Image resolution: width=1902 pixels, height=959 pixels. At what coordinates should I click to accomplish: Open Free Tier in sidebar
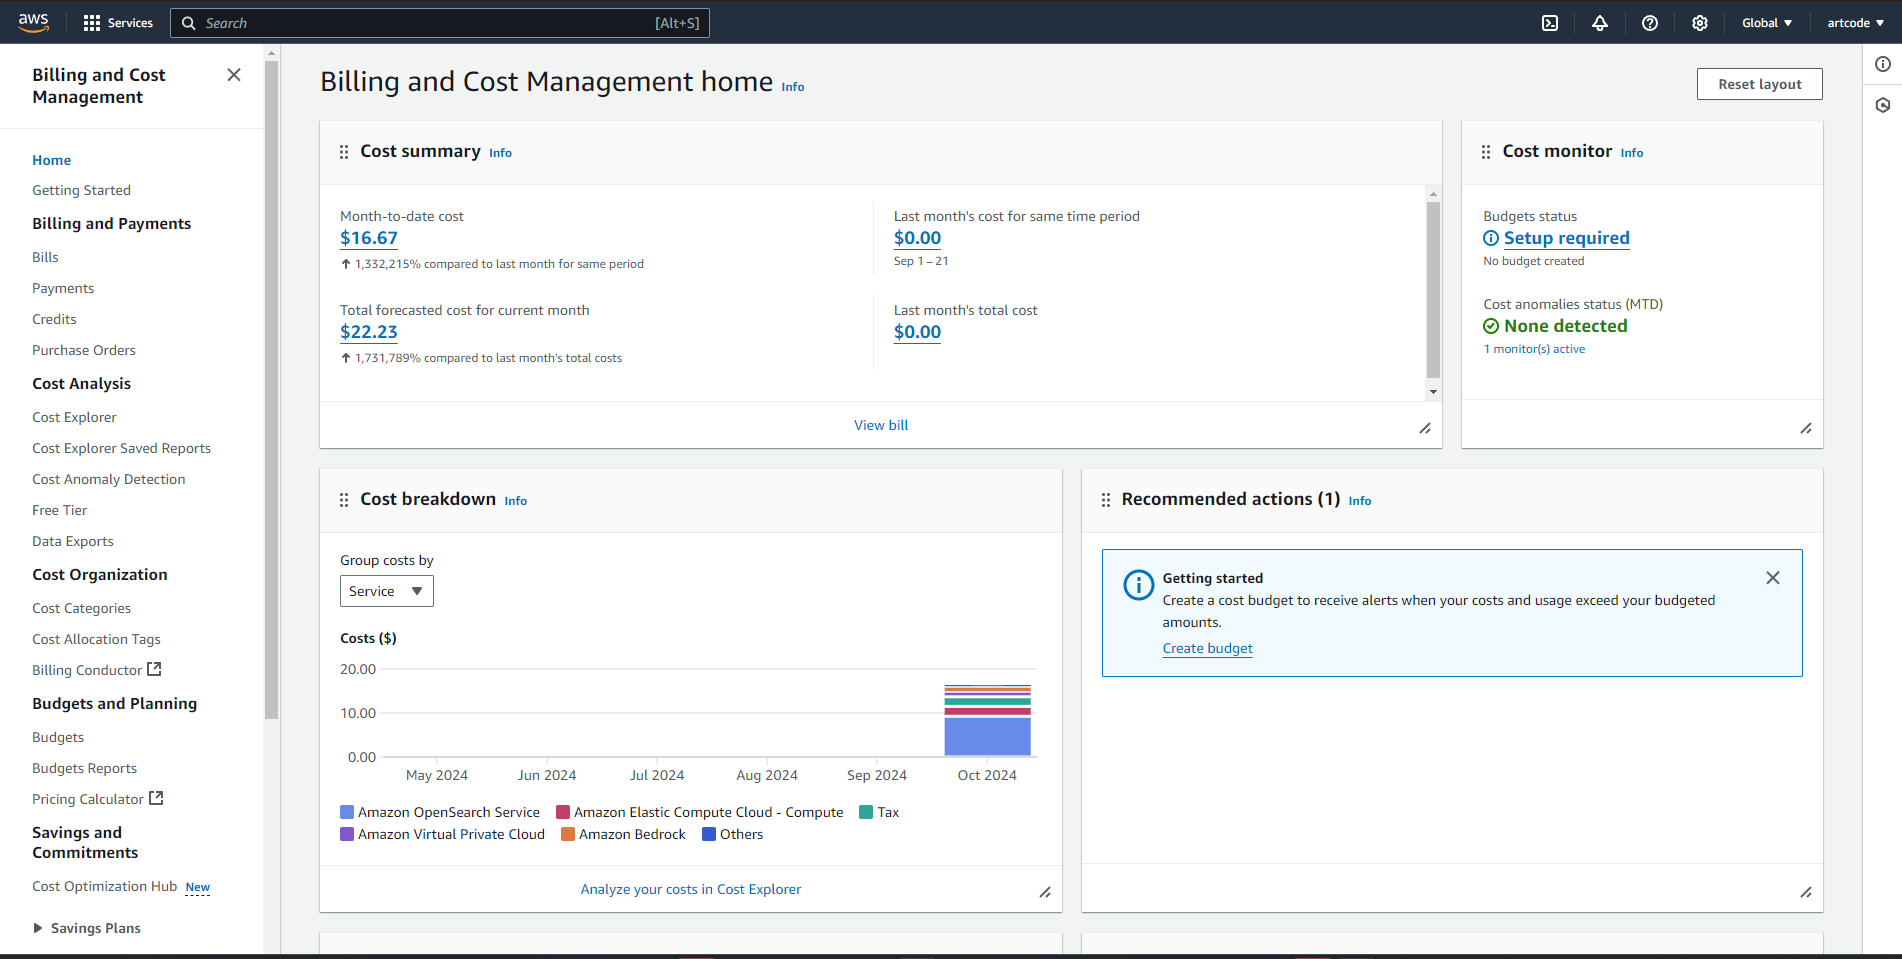[59, 510]
